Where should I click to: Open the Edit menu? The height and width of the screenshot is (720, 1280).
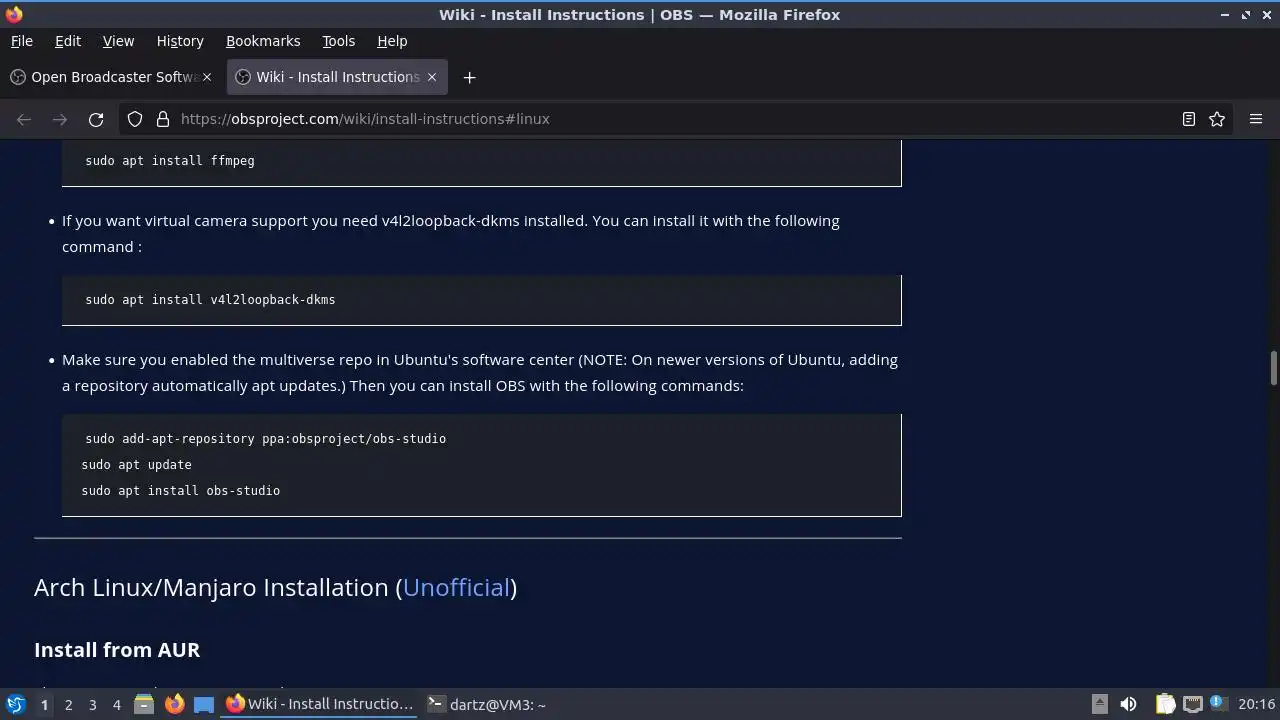[x=68, y=41]
